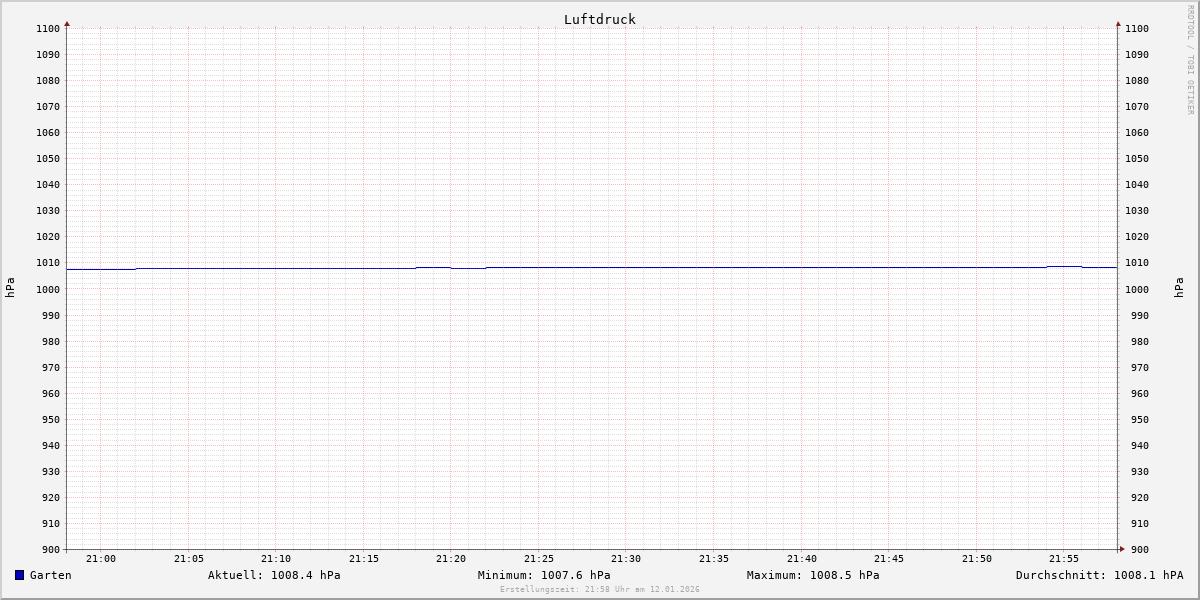Click the Aktuell 1008.4 hPa reading
This screenshot has width=1200, height=600.
[x=274, y=575]
